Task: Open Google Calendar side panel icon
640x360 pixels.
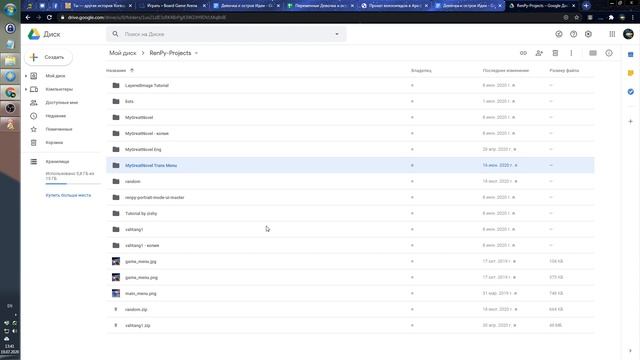Action: coord(631,54)
